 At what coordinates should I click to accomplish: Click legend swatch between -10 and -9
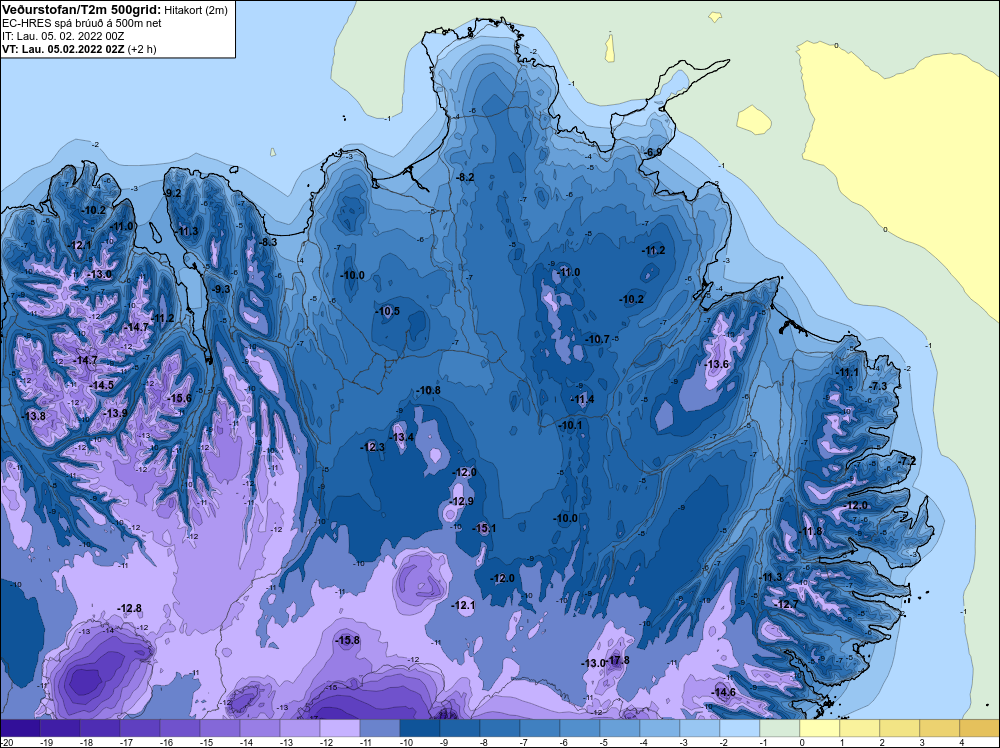420,729
